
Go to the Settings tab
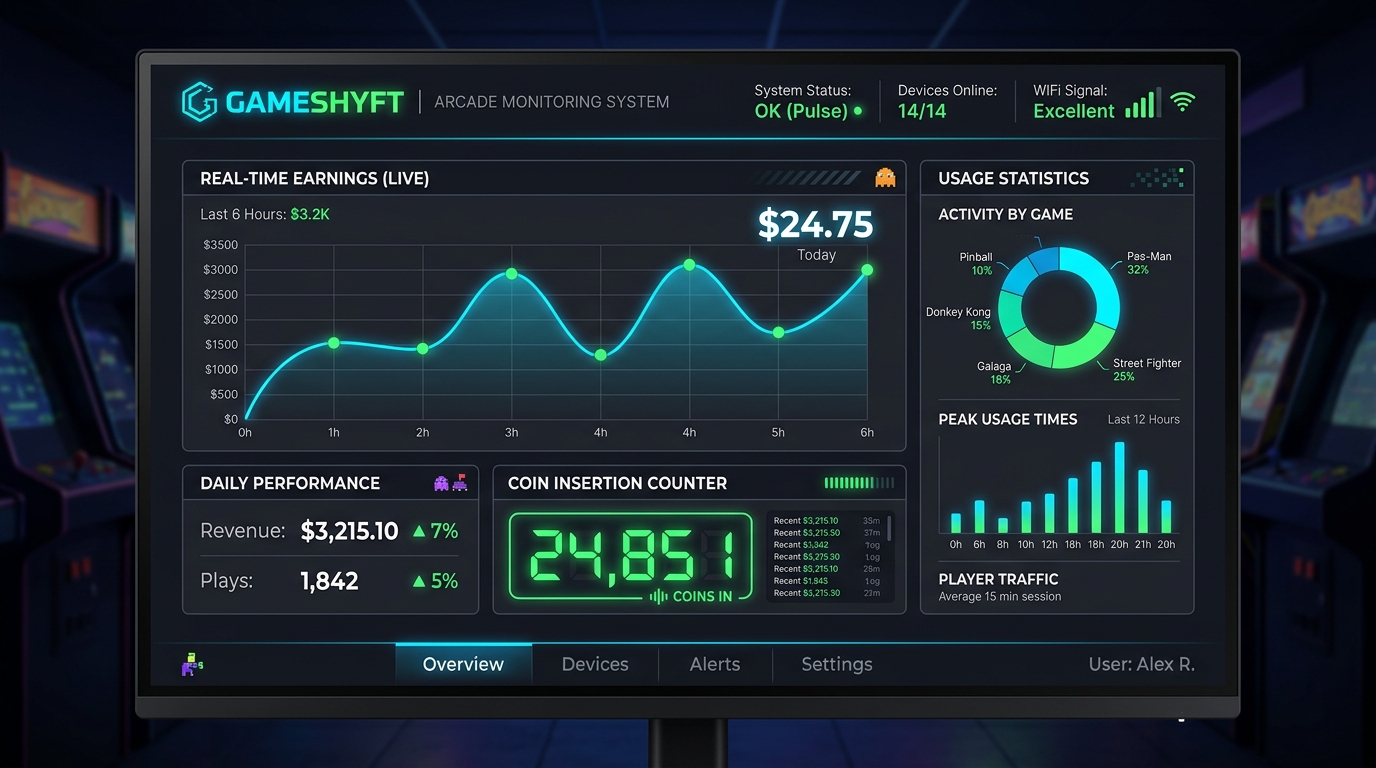tap(837, 664)
